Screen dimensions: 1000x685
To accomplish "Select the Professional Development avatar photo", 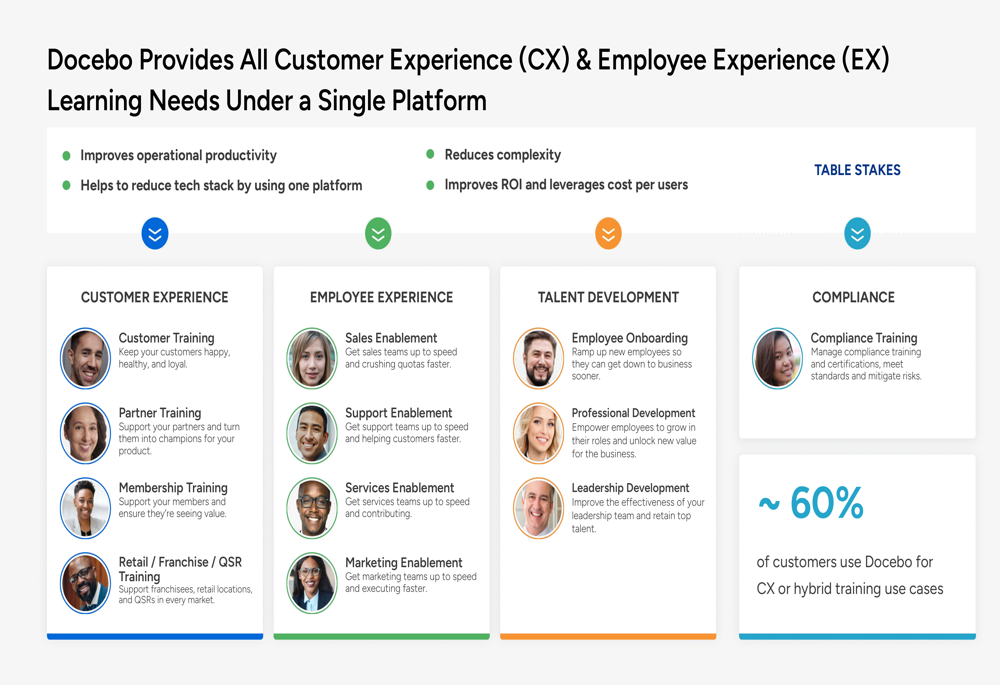I will 539,433.
